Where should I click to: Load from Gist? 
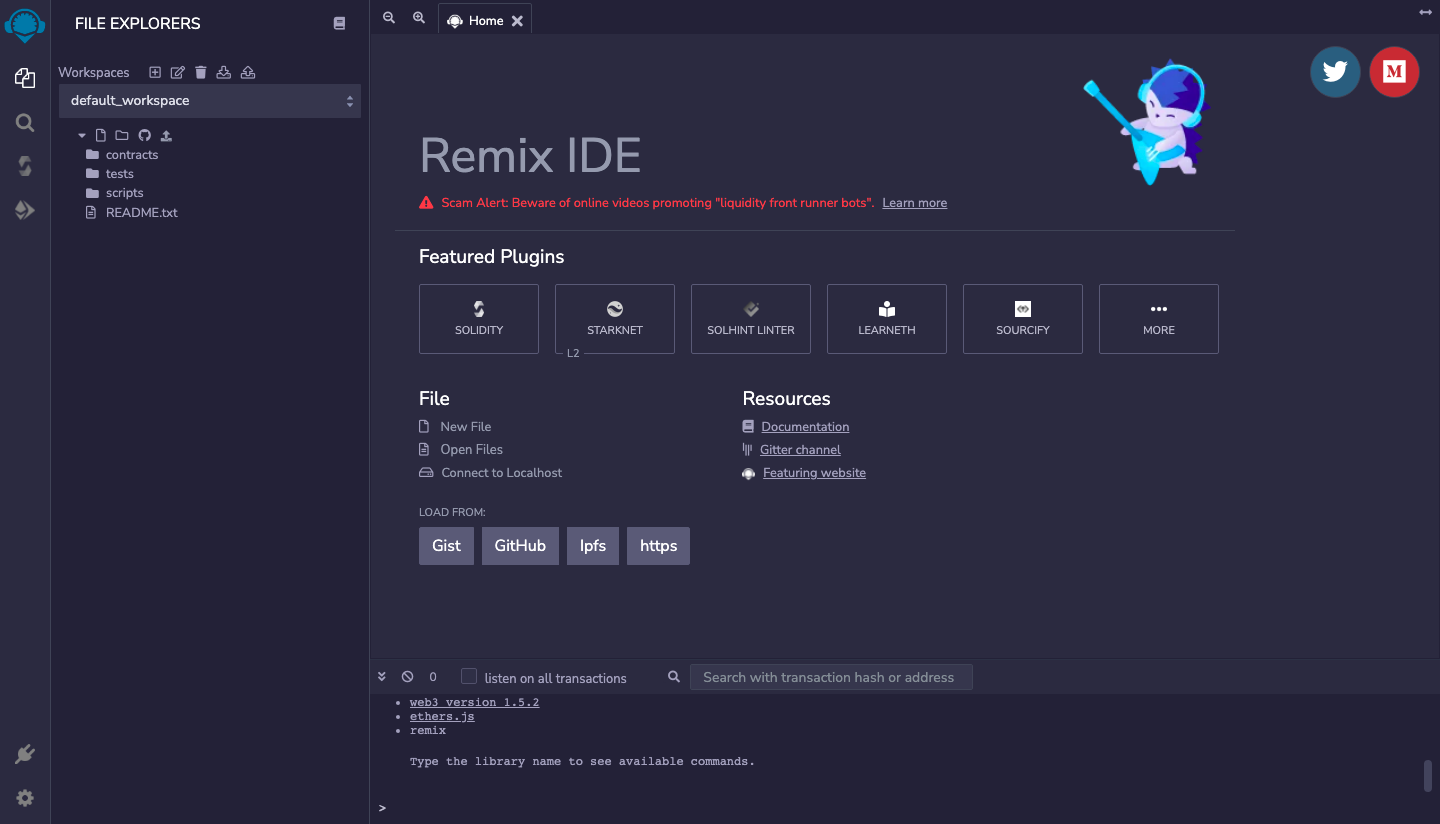pyautogui.click(x=446, y=546)
